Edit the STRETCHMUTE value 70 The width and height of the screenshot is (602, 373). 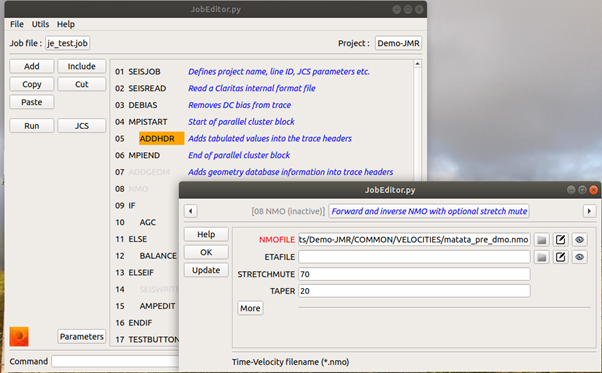pyautogui.click(x=414, y=274)
